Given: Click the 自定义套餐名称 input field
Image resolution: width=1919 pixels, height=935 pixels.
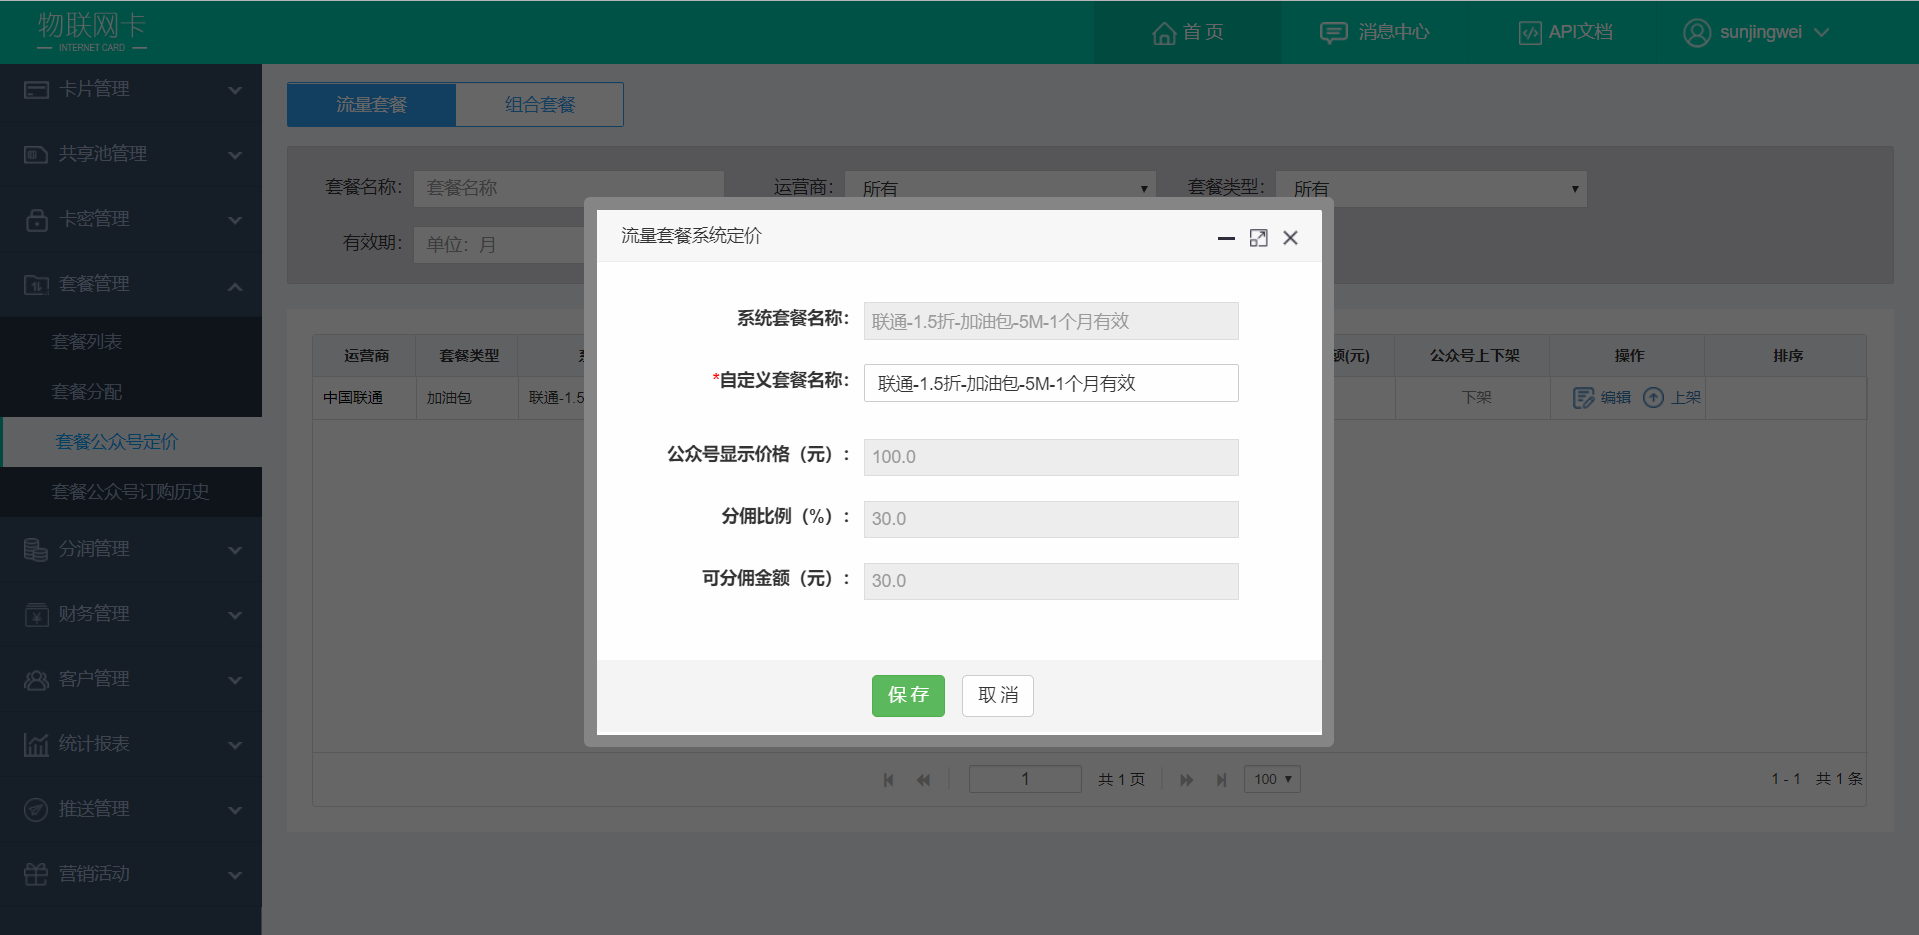Looking at the screenshot, I should pos(1051,383).
